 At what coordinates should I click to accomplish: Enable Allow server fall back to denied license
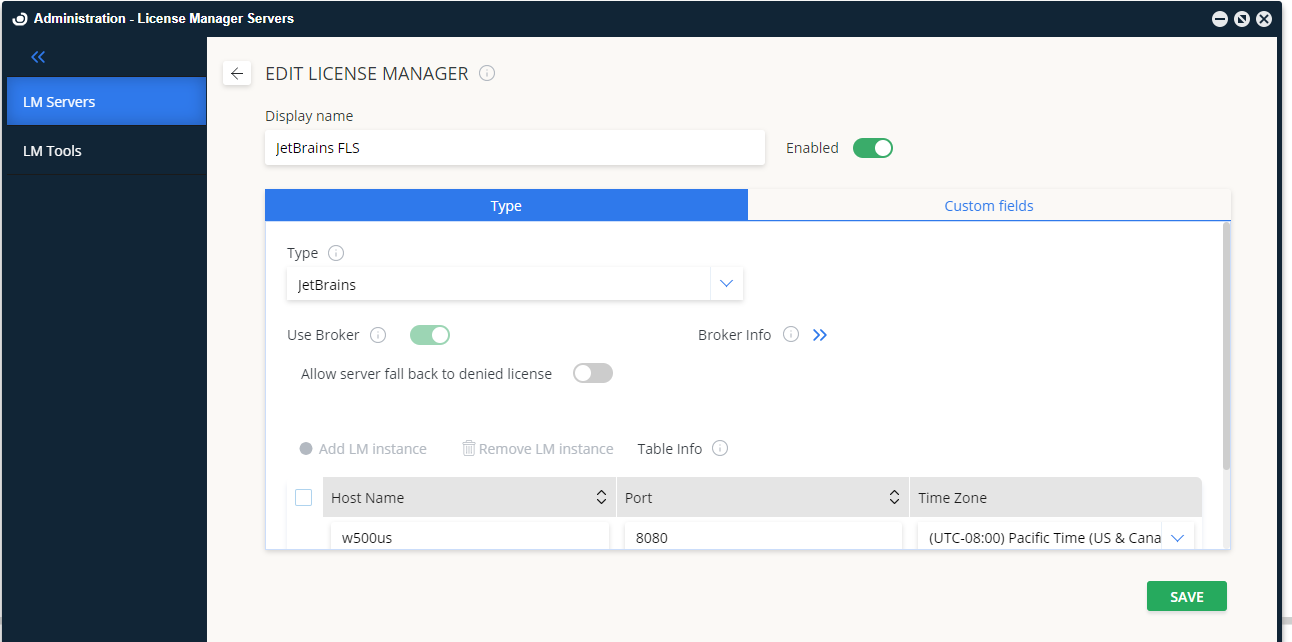[592, 372]
